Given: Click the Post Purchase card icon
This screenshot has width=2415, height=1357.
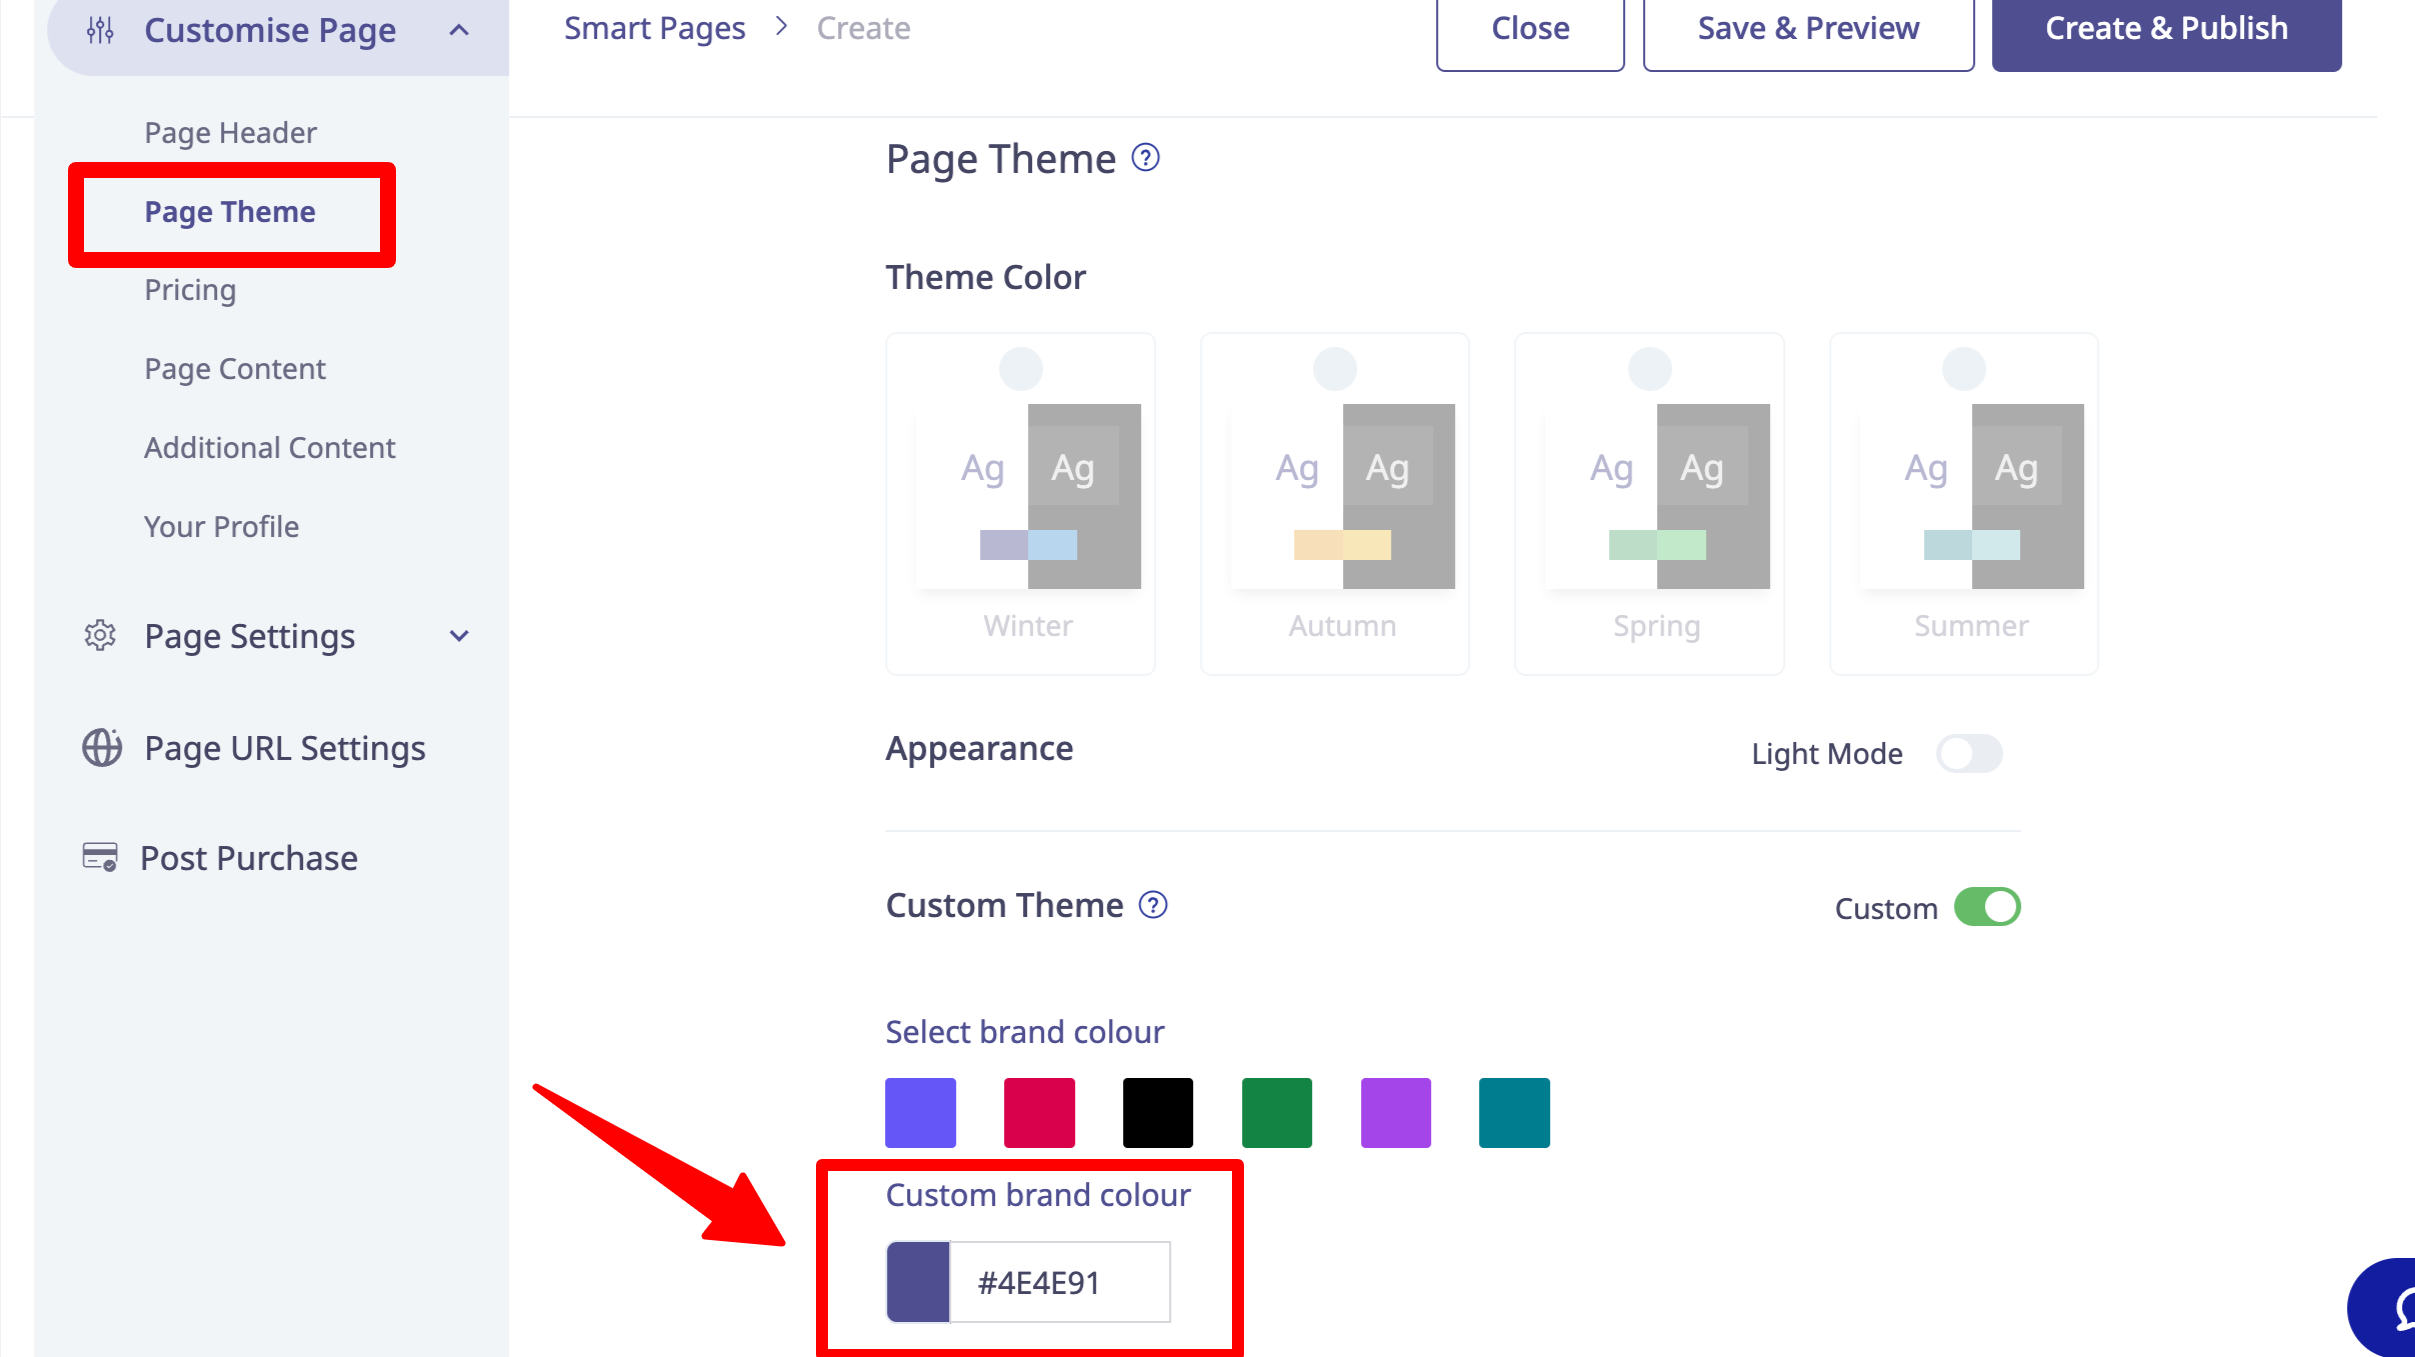Looking at the screenshot, I should (100, 858).
